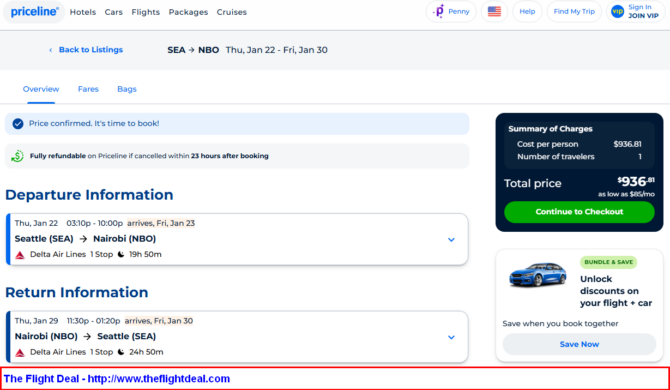Click the Return Information heading
The width and height of the screenshot is (670, 390).
[76, 293]
